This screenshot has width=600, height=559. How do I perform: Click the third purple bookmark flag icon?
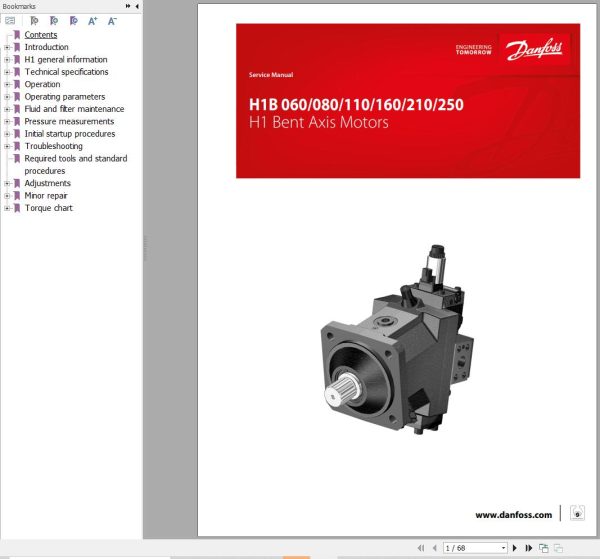pos(73,21)
